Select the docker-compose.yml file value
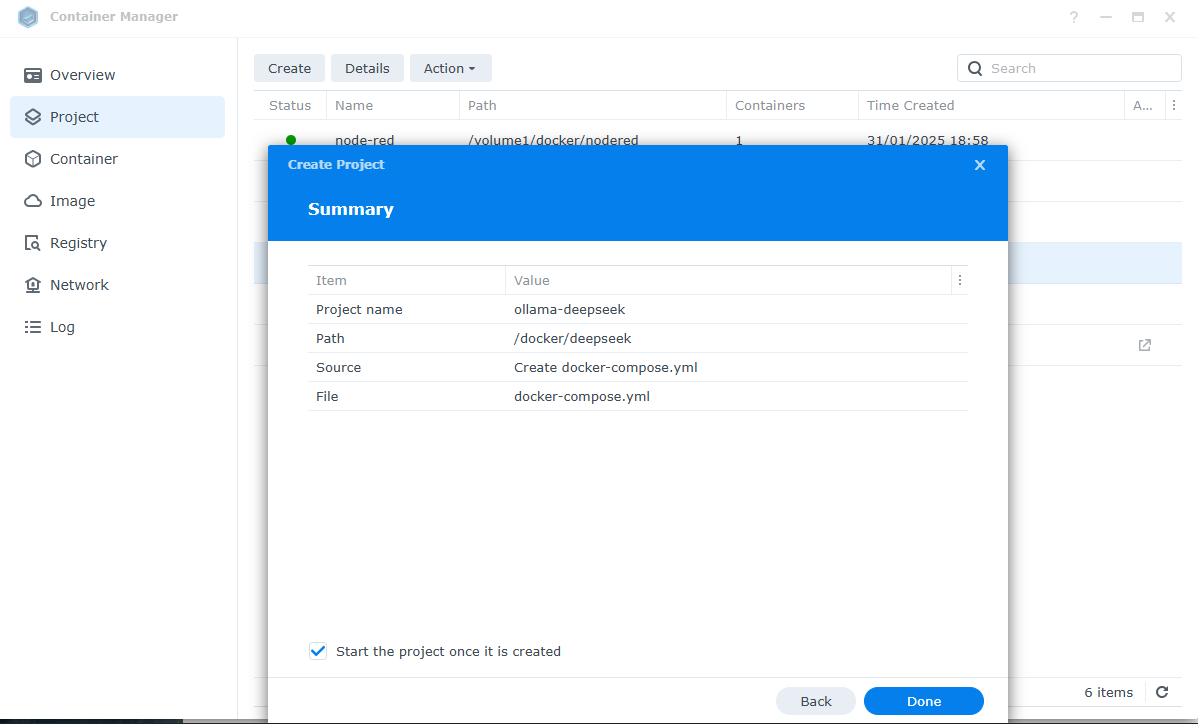The width and height of the screenshot is (1198, 724). (581, 396)
